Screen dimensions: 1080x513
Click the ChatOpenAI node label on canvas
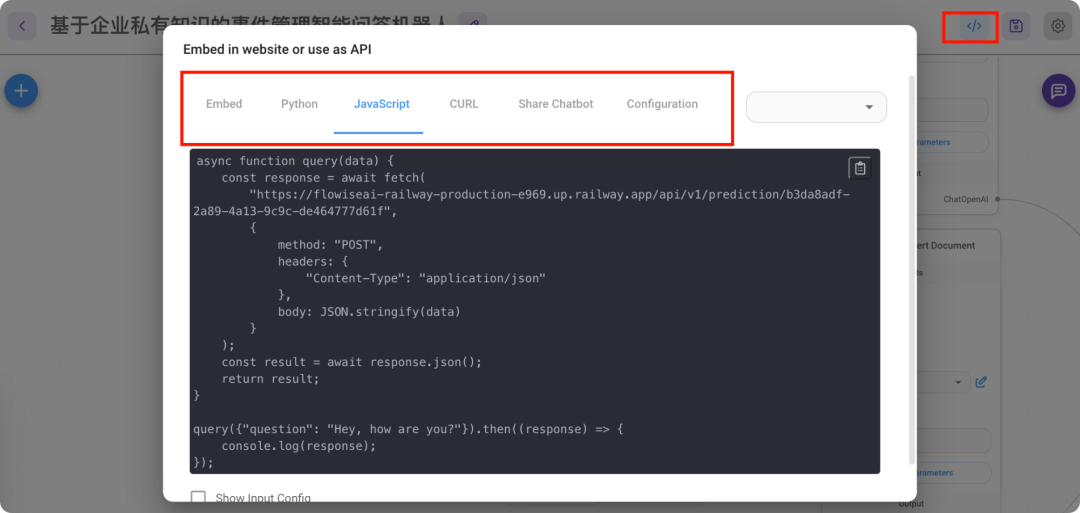(x=966, y=199)
